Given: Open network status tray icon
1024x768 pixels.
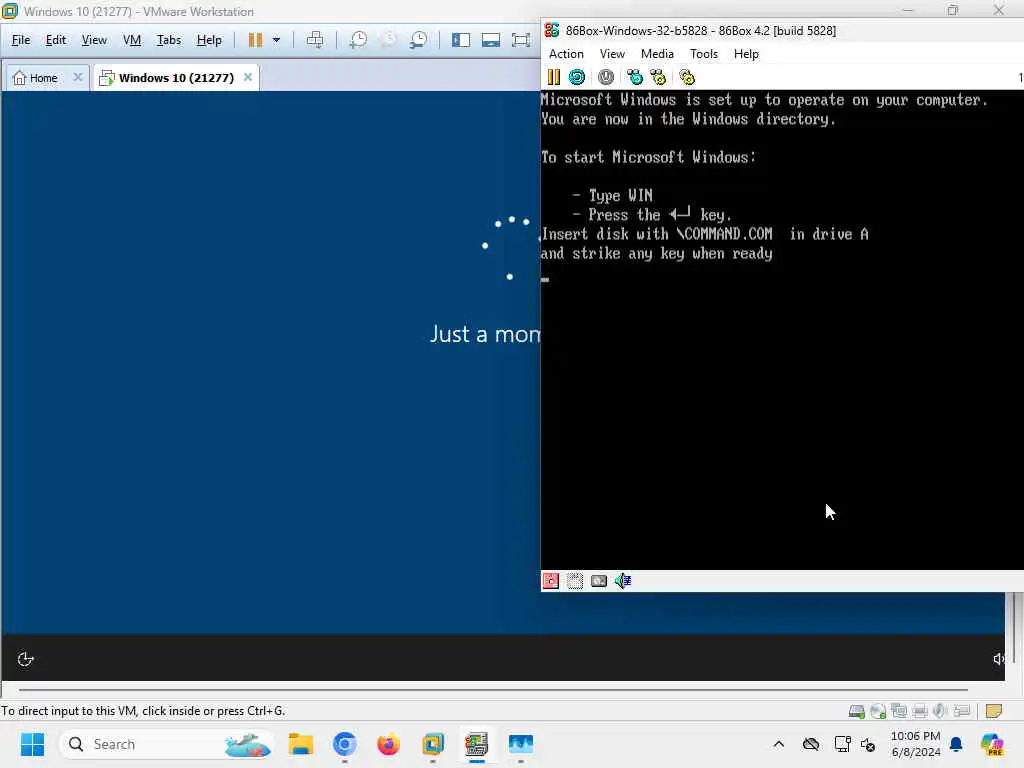Looking at the screenshot, I should [x=842, y=744].
